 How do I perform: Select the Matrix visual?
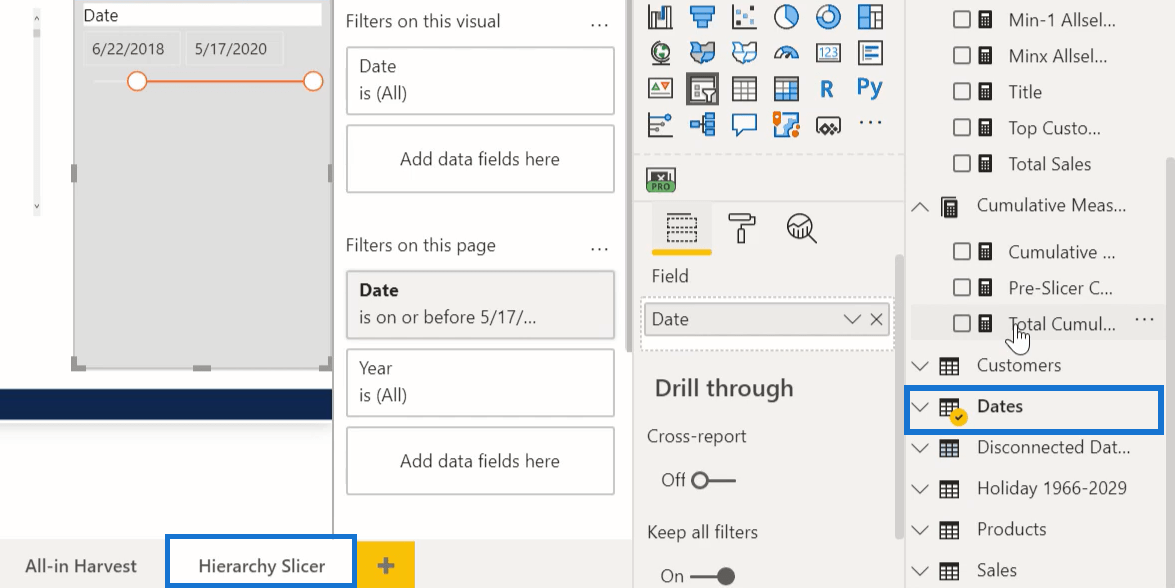[x=786, y=88]
